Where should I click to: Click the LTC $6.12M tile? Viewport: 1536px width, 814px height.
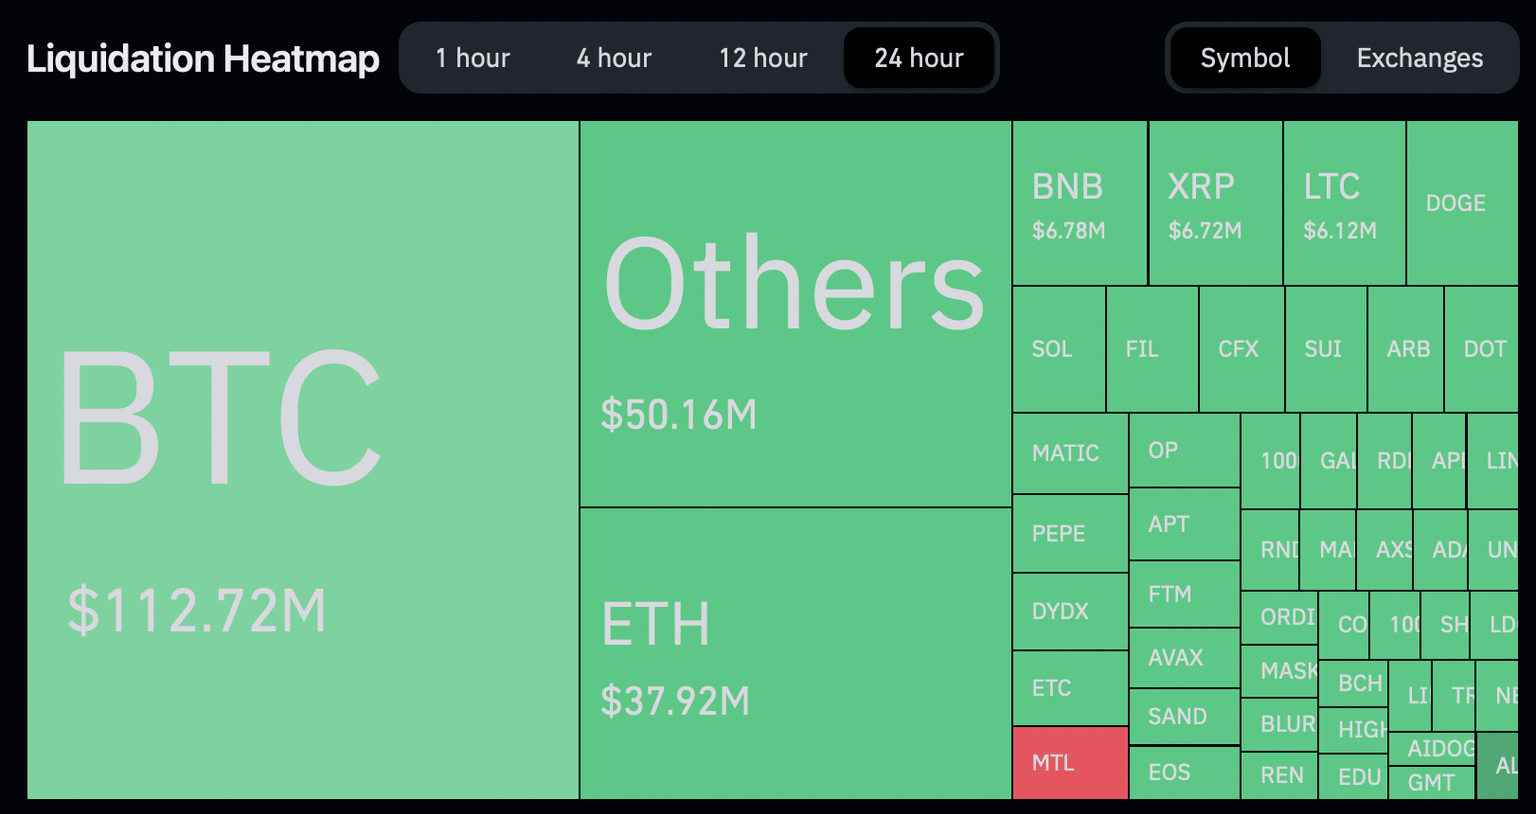tap(1343, 200)
